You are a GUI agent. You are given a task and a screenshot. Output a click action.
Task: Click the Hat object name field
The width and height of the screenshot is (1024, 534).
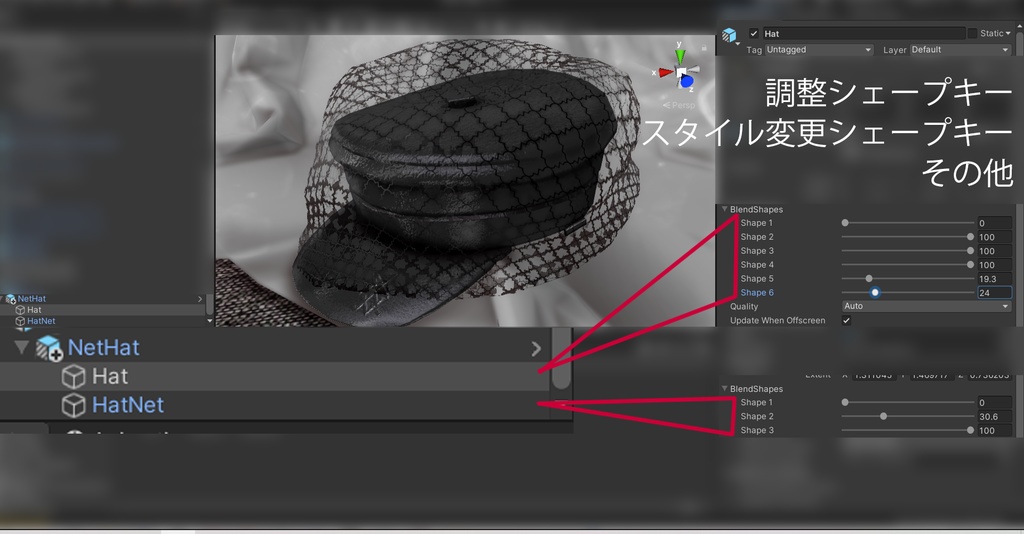pyautogui.click(x=863, y=33)
